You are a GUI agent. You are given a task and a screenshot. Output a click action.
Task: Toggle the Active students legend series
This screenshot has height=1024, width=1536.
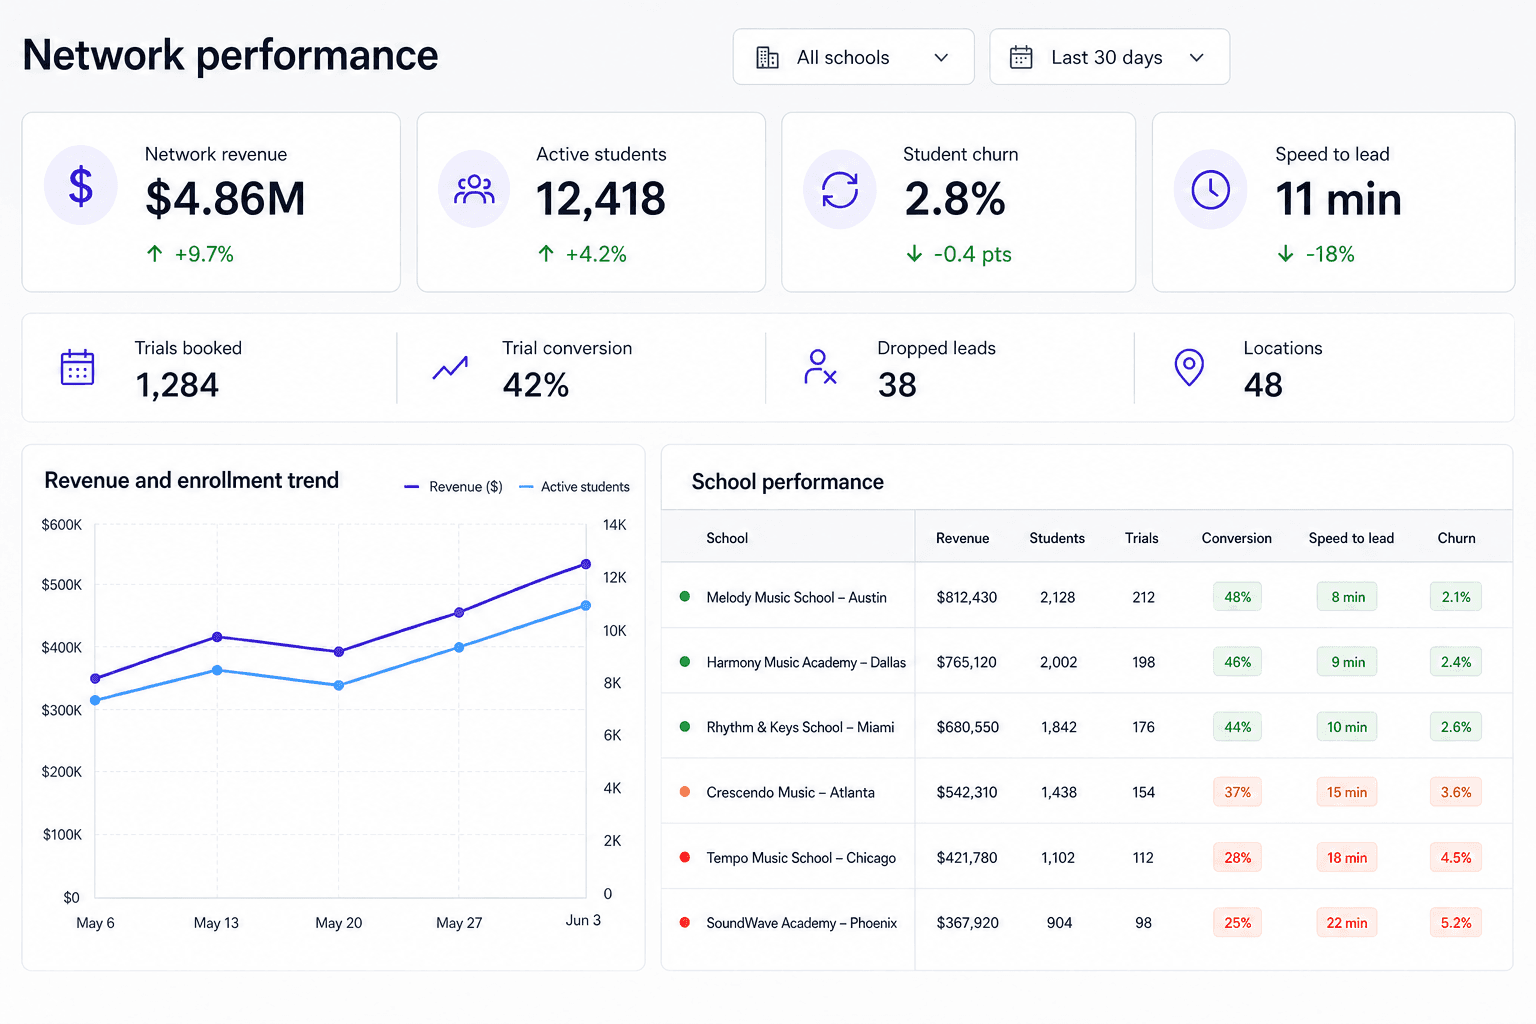click(575, 487)
